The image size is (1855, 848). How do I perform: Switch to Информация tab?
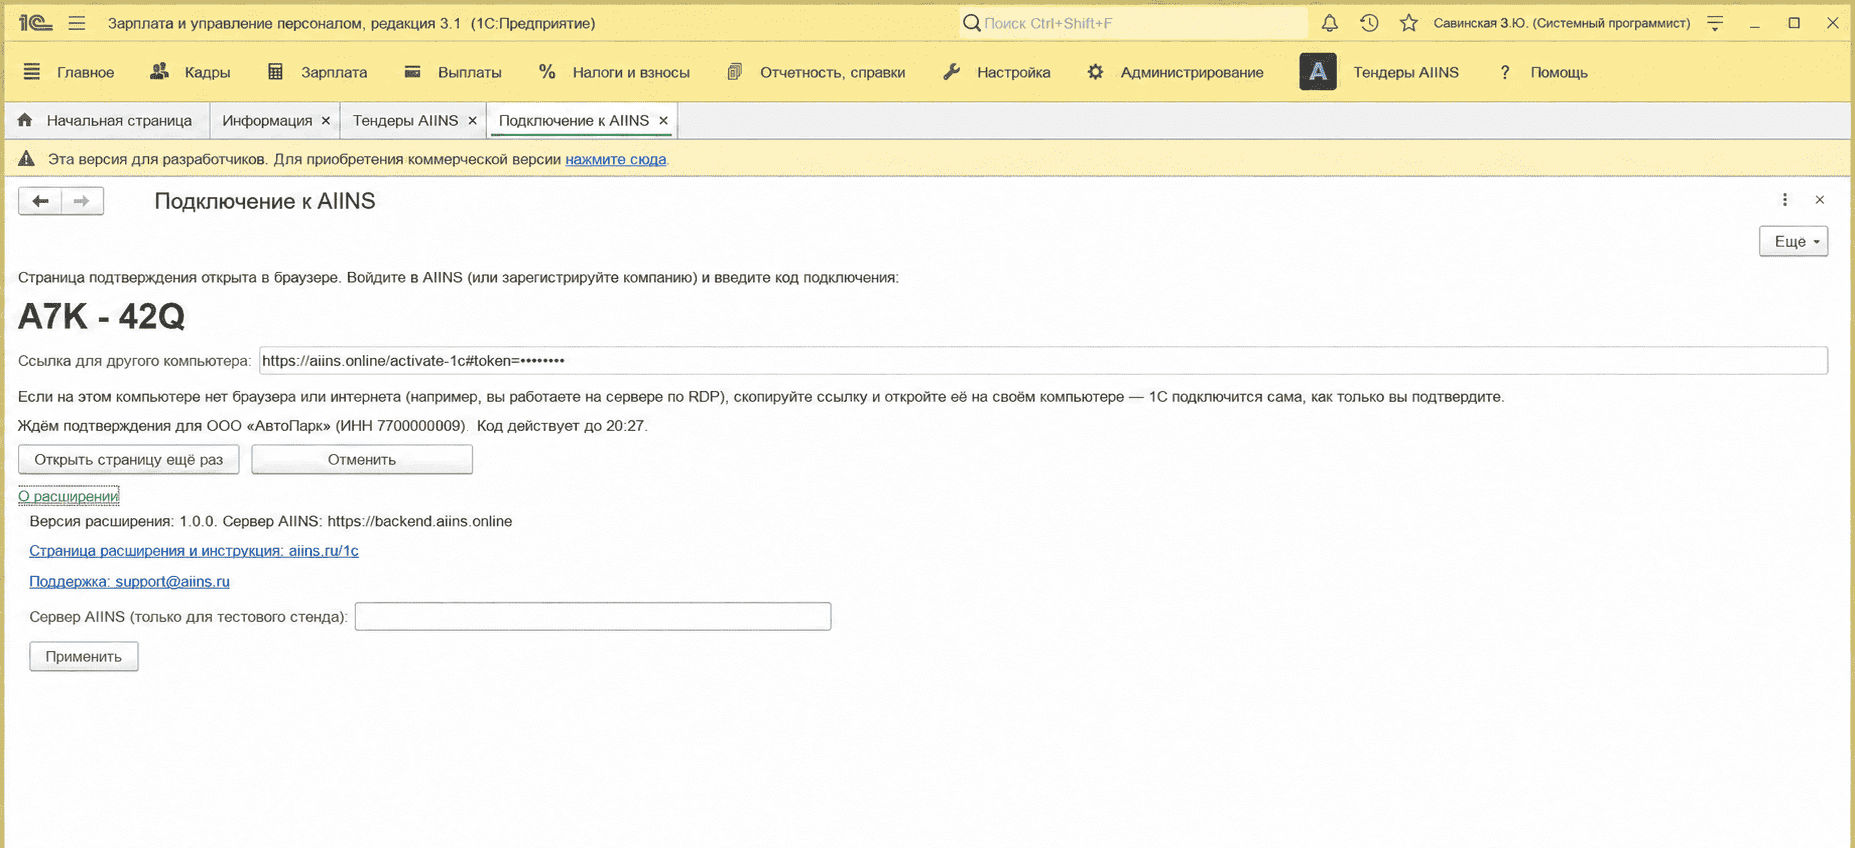click(x=267, y=120)
